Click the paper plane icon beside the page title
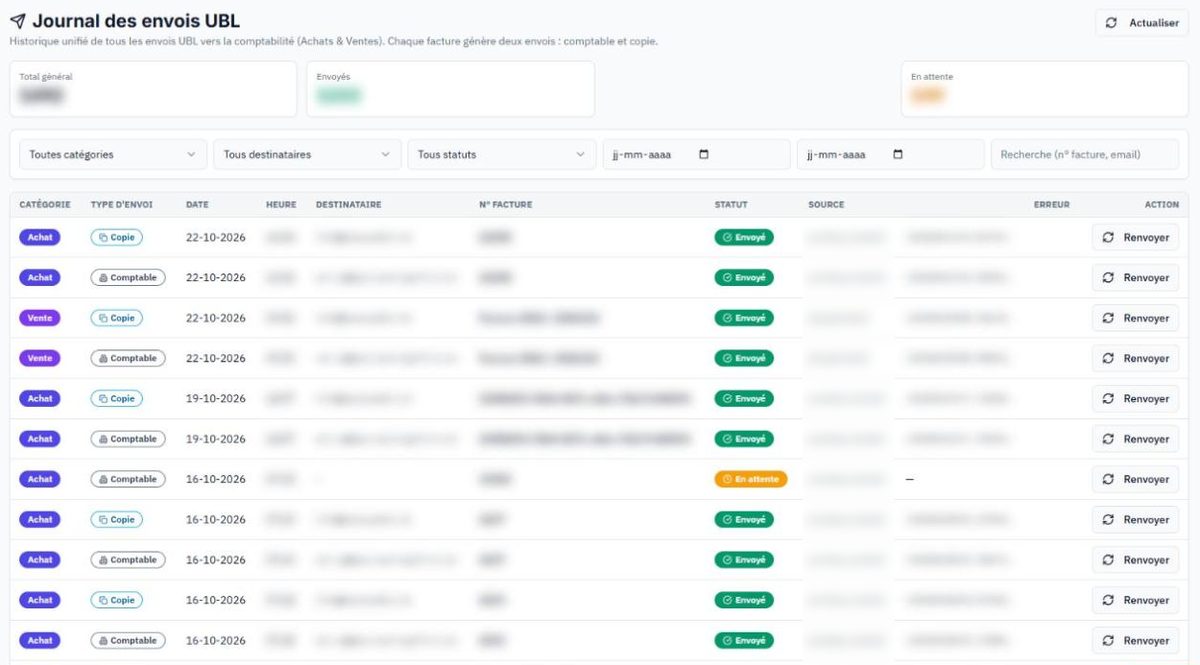 pyautogui.click(x=18, y=21)
